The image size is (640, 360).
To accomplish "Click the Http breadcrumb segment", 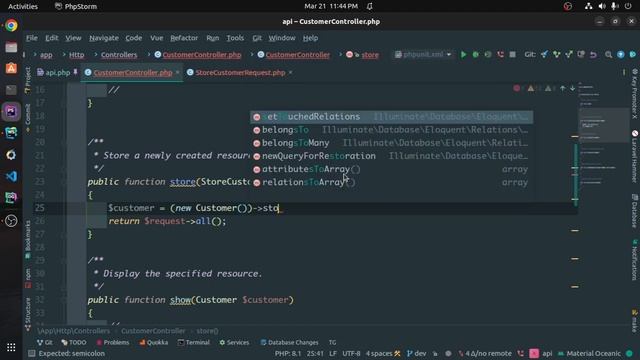I will 76,55.
